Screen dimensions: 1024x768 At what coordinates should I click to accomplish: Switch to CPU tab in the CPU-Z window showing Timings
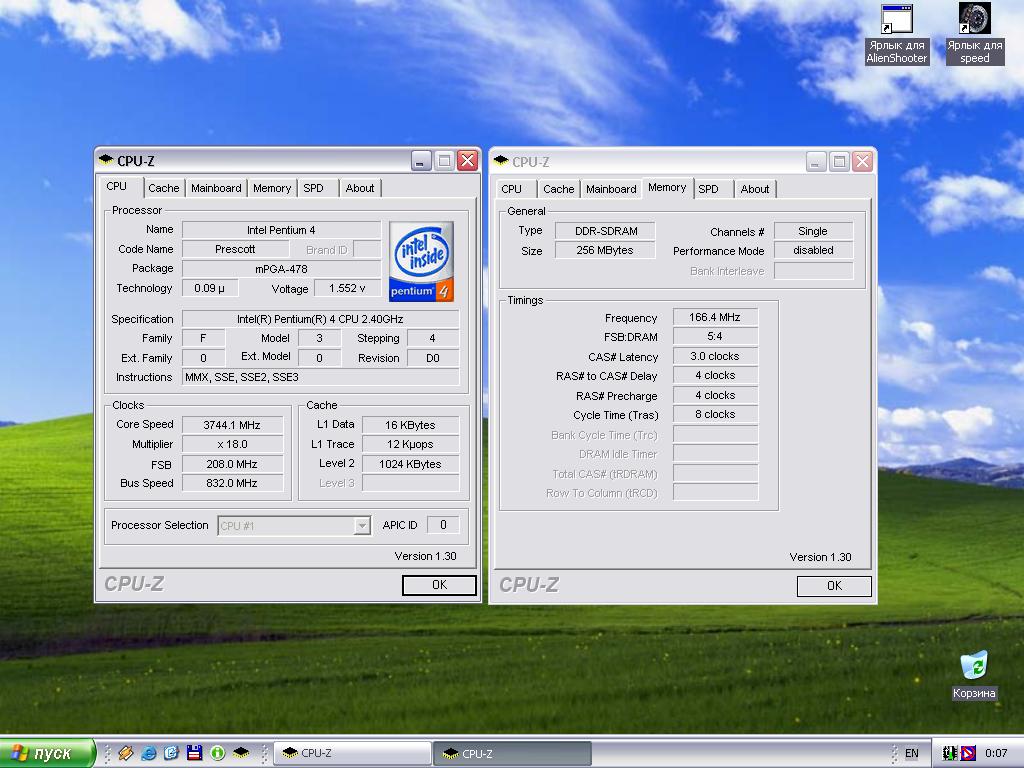pos(511,189)
